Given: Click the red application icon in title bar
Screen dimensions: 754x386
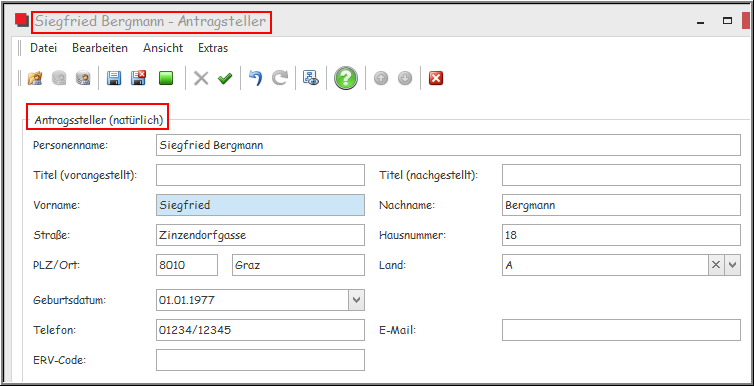Looking at the screenshot, I should click(x=22, y=20).
